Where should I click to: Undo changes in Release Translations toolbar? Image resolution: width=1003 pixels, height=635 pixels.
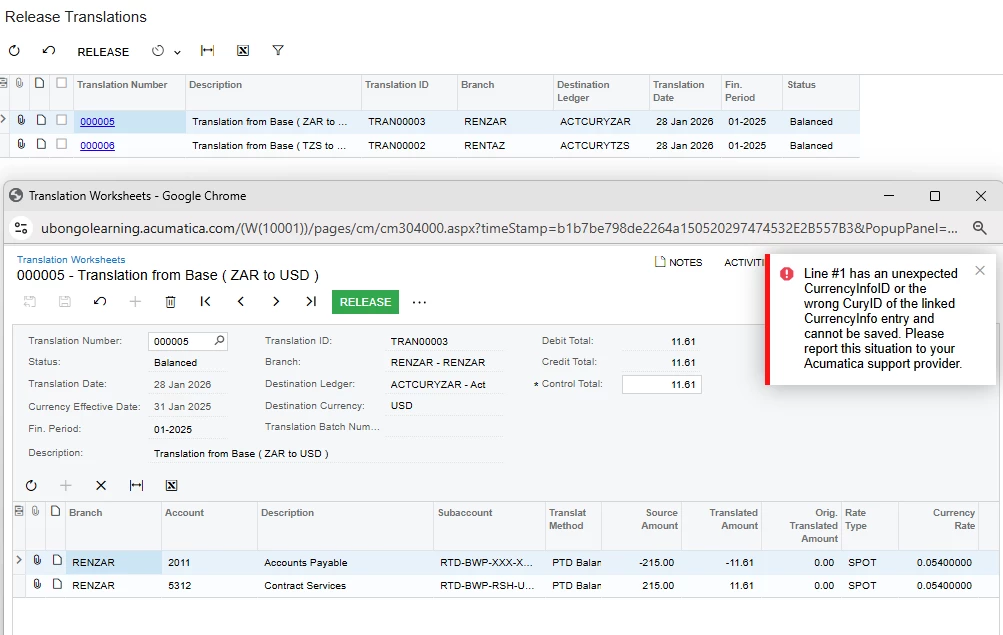tap(49, 51)
